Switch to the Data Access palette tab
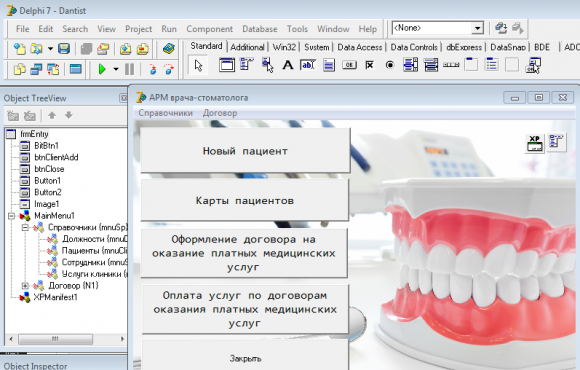 pos(360,47)
